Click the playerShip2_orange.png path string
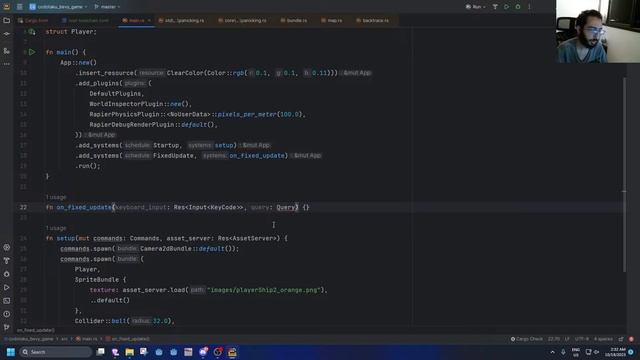Screen dimensions: 640x360 click(264, 290)
